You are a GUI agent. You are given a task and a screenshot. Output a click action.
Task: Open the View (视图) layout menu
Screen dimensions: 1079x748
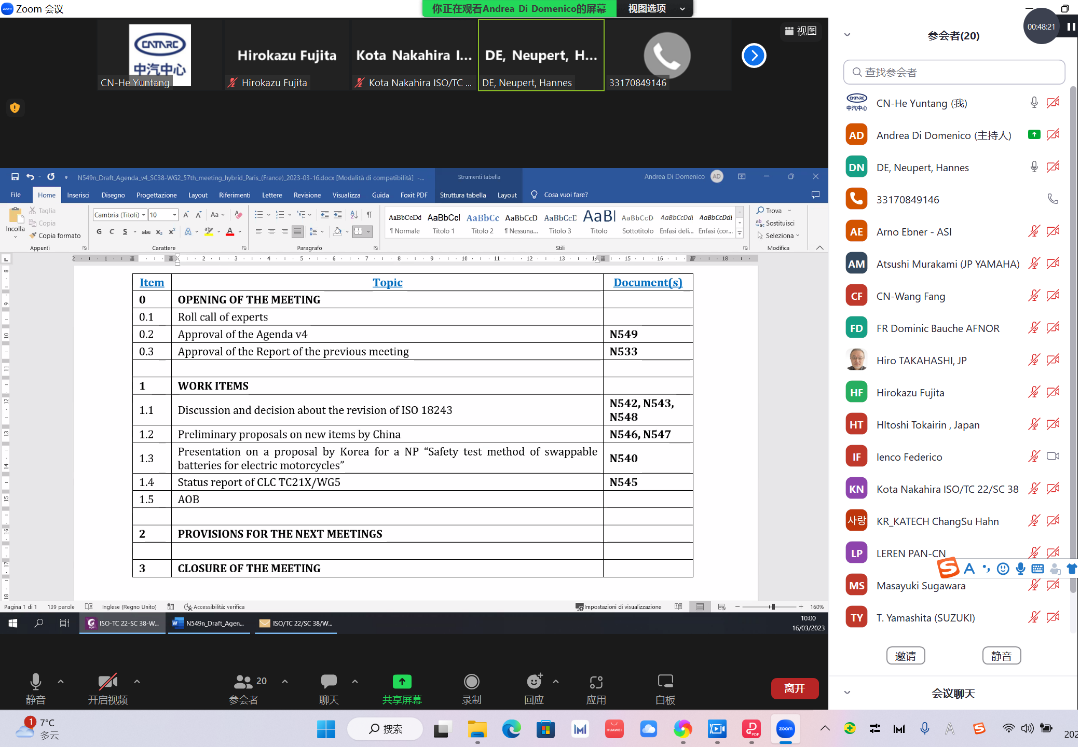tap(800, 30)
